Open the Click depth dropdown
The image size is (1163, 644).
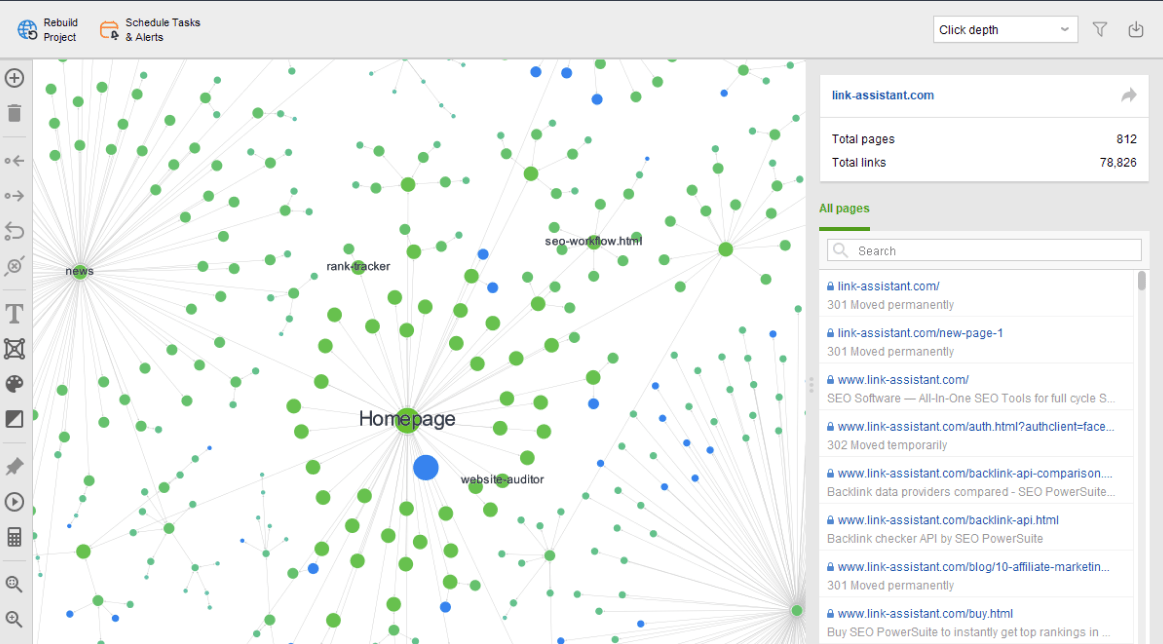click(x=1005, y=30)
